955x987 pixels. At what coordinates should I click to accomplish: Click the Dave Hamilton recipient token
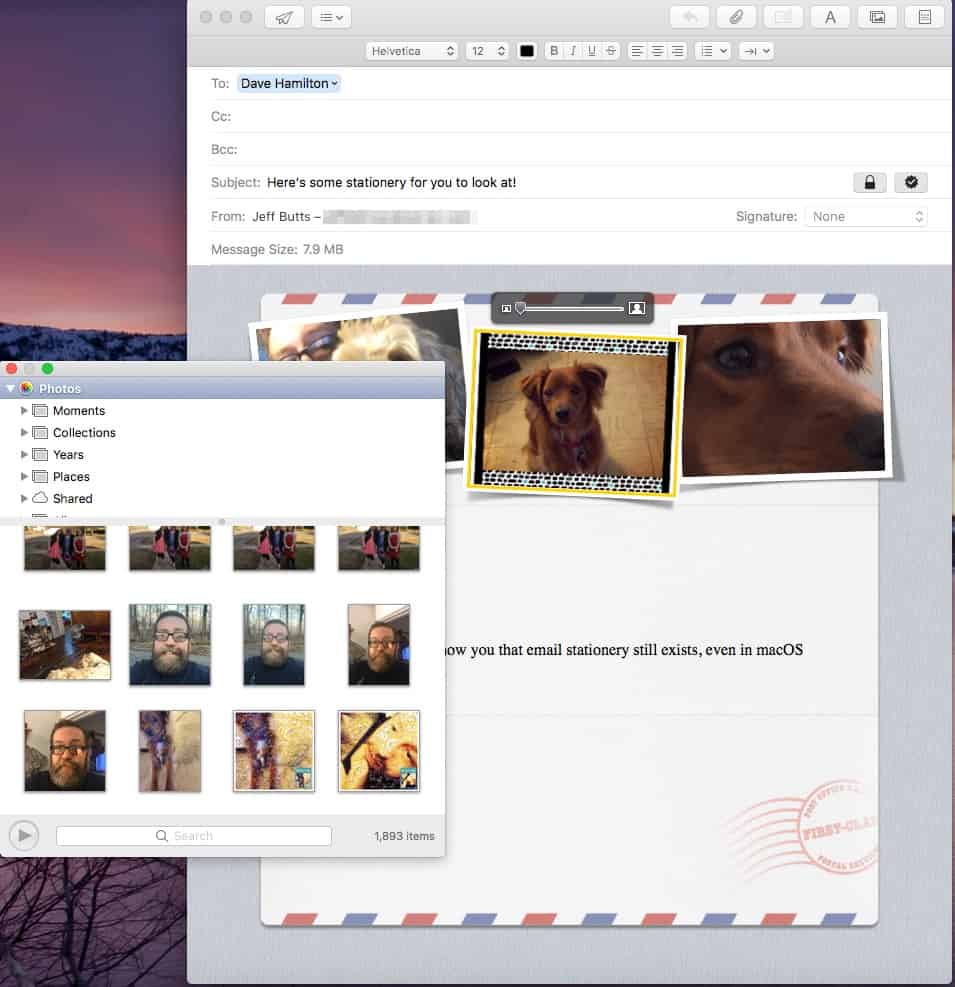click(x=289, y=84)
